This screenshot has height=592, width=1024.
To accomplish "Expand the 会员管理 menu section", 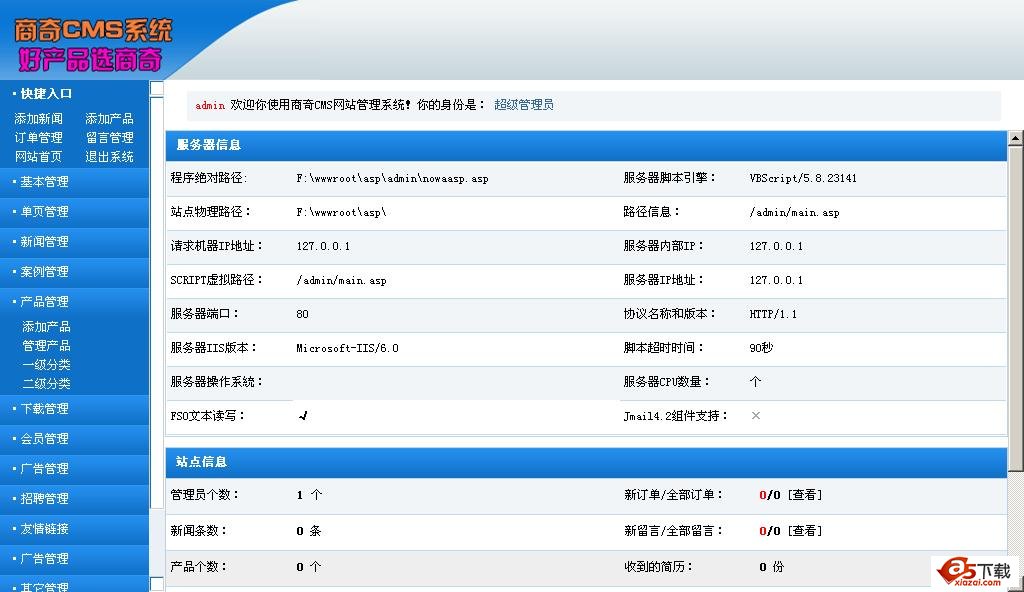I will click(45, 439).
